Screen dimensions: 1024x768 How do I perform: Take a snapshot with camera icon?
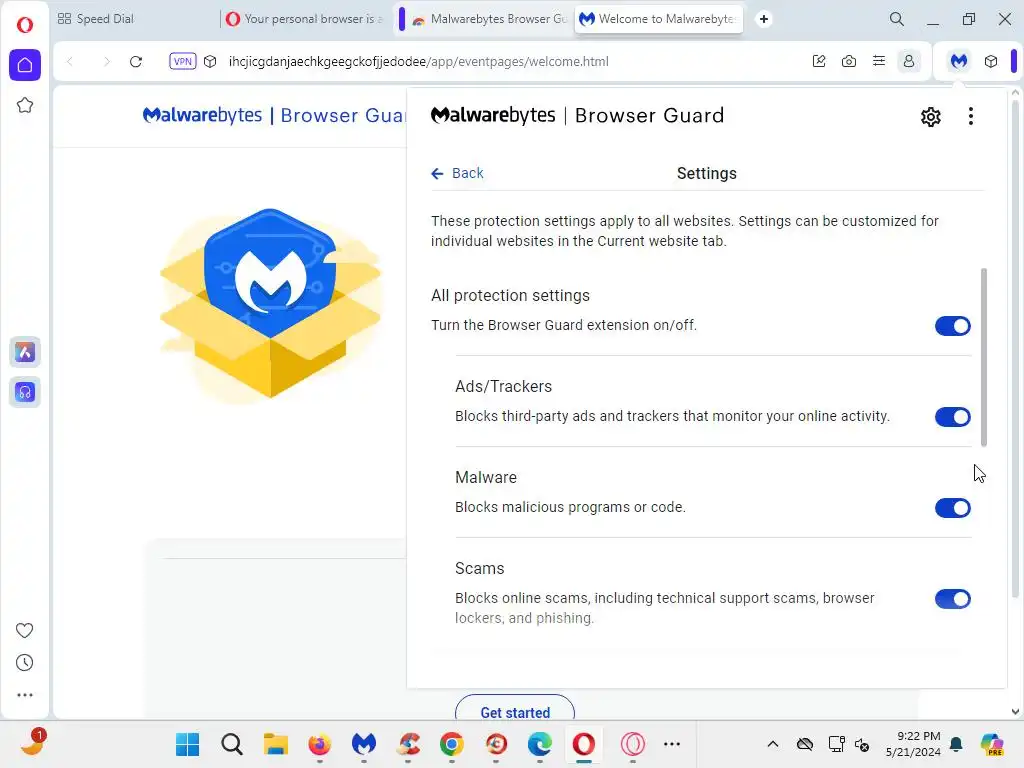coord(849,61)
